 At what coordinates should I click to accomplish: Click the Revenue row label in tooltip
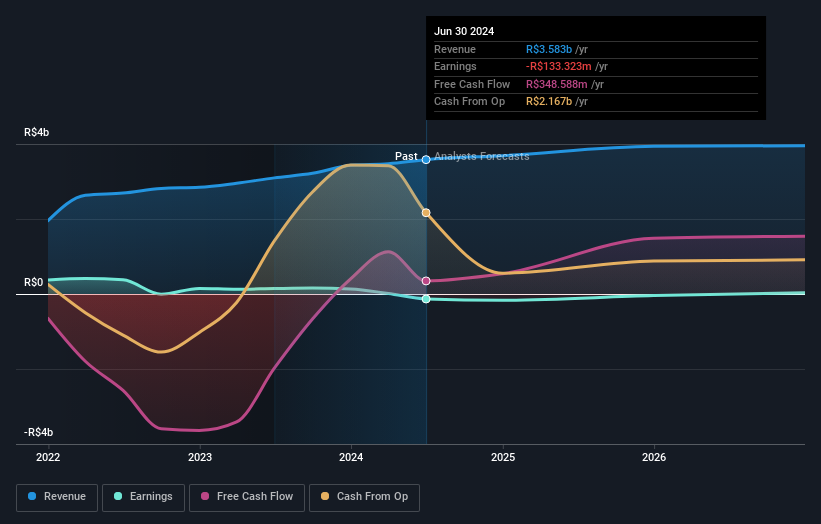coord(455,49)
